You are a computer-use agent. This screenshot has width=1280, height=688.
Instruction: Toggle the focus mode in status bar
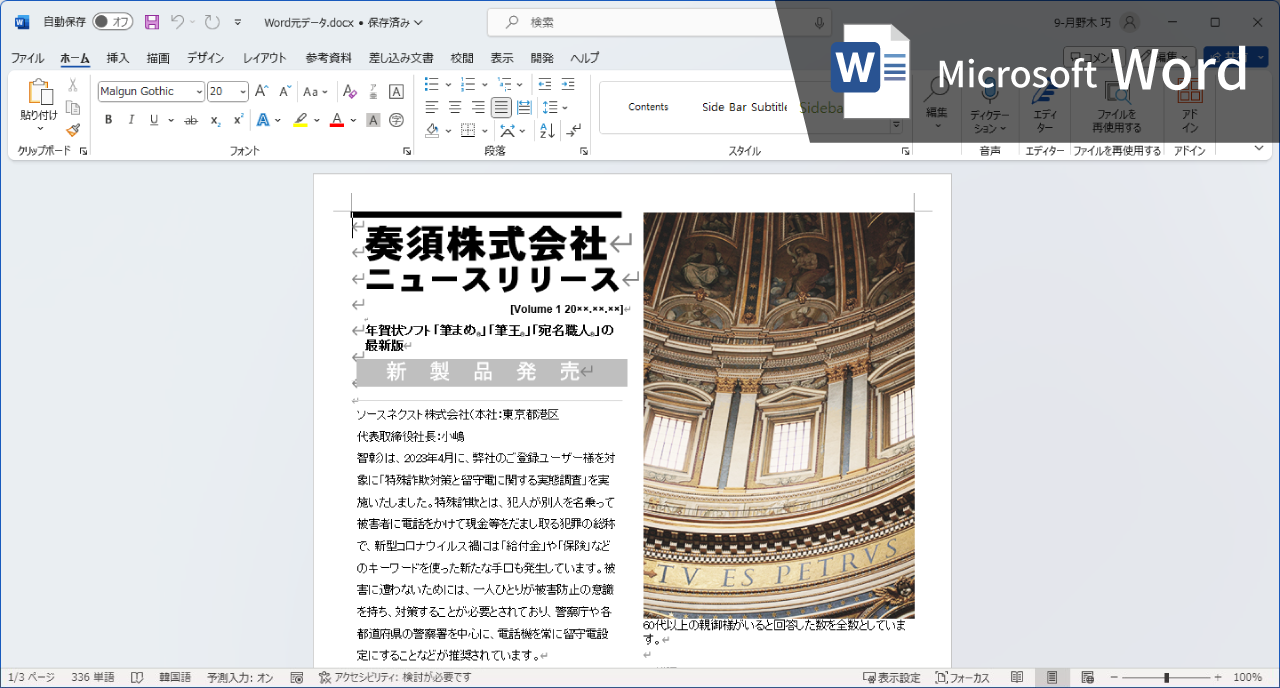pyautogui.click(x=961, y=677)
